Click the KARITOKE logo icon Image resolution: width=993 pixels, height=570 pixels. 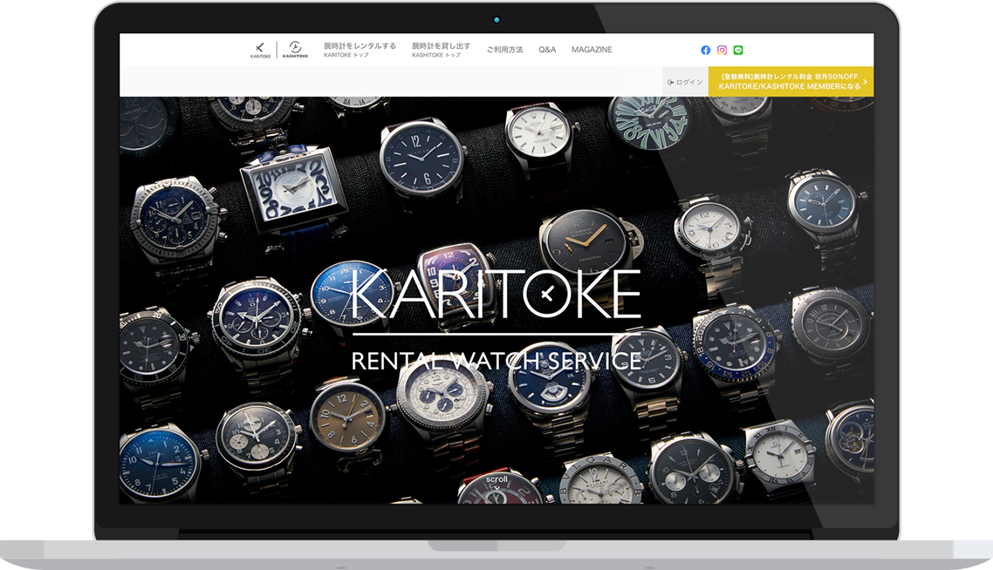260,50
